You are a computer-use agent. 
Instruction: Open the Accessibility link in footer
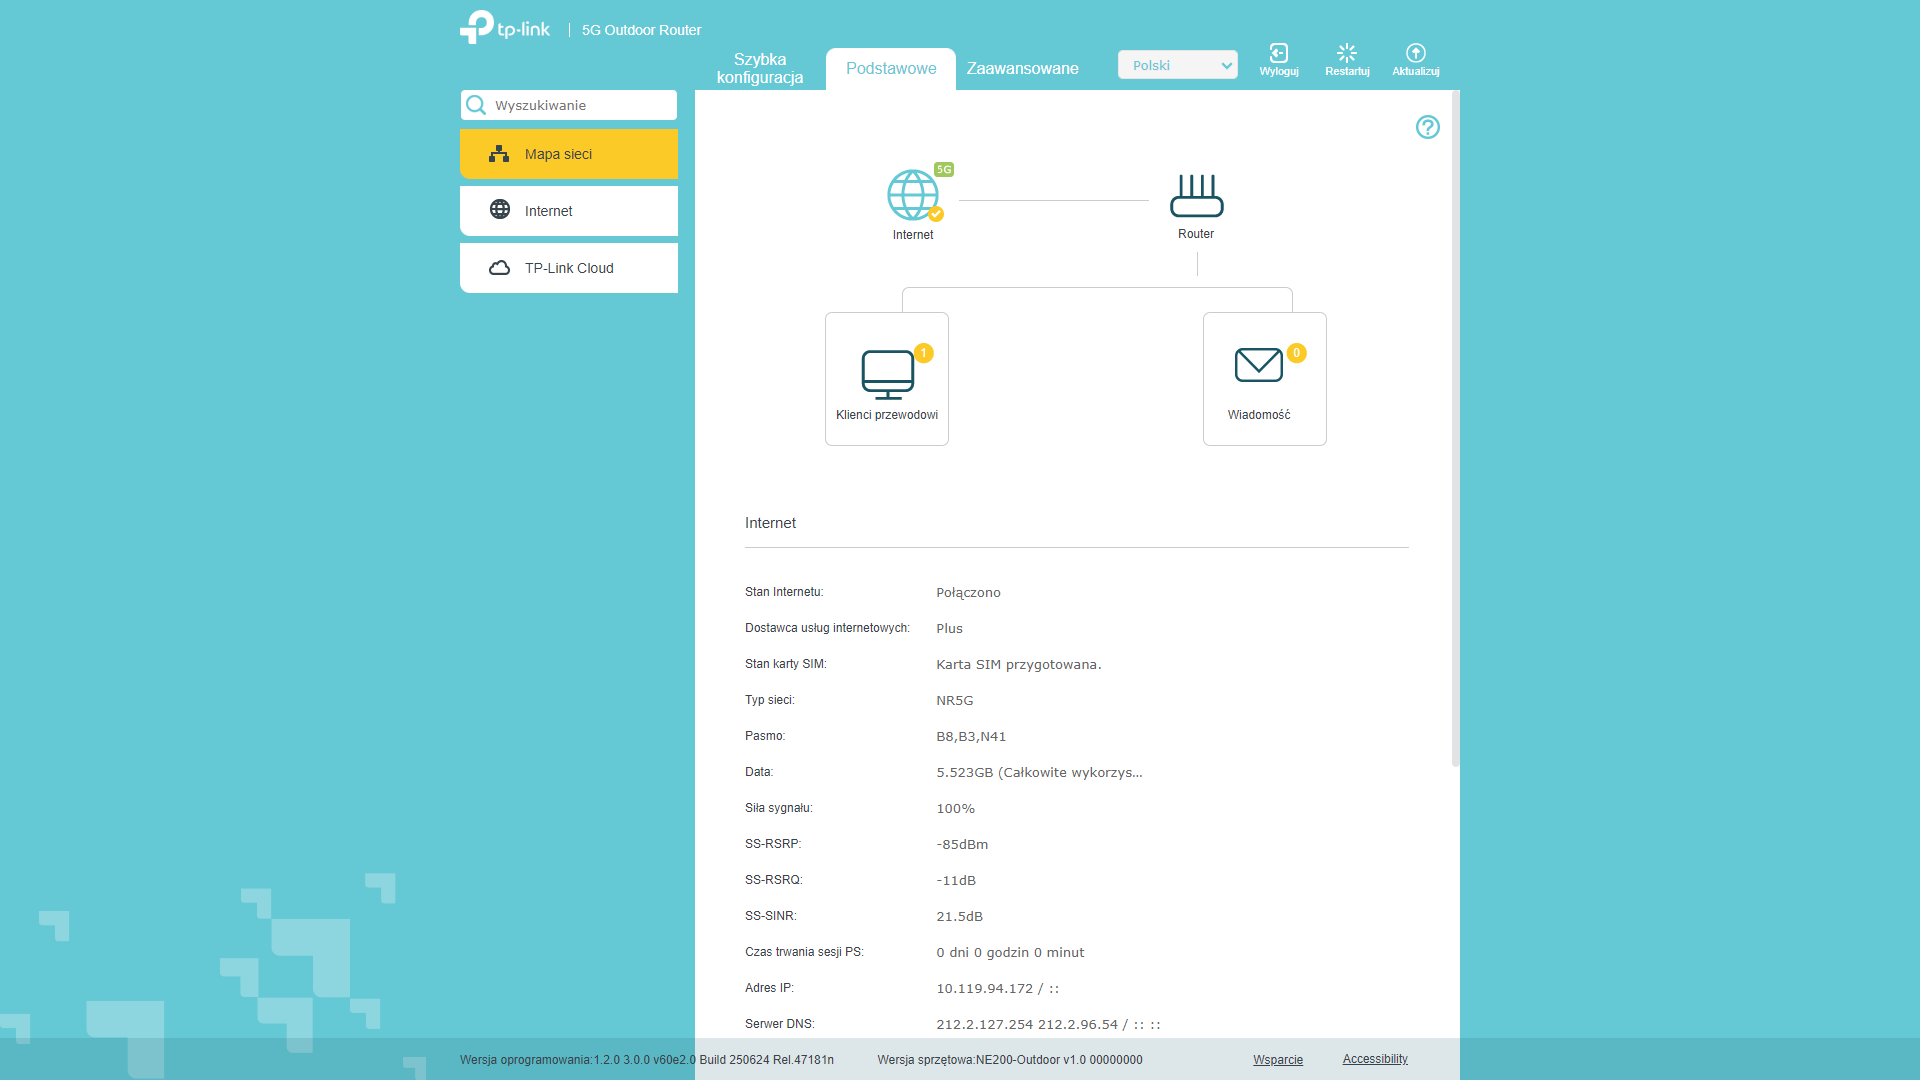pyautogui.click(x=1374, y=1059)
